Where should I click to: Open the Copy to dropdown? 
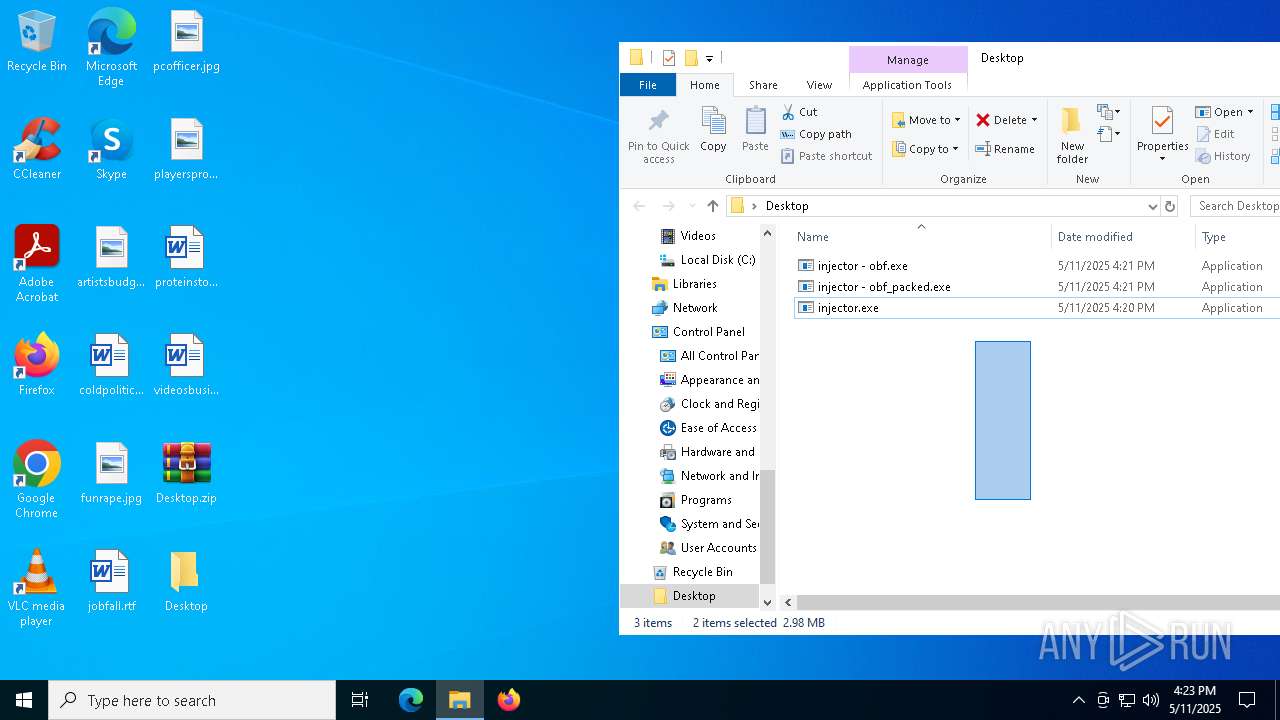(925, 149)
